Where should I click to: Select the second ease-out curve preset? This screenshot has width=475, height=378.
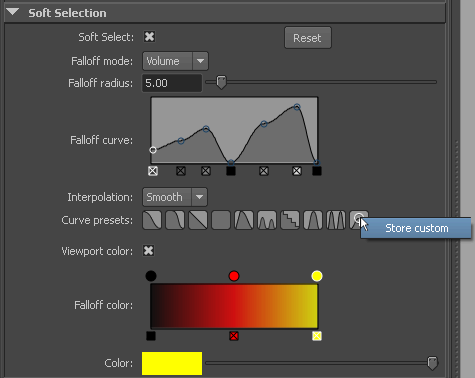tap(175, 220)
